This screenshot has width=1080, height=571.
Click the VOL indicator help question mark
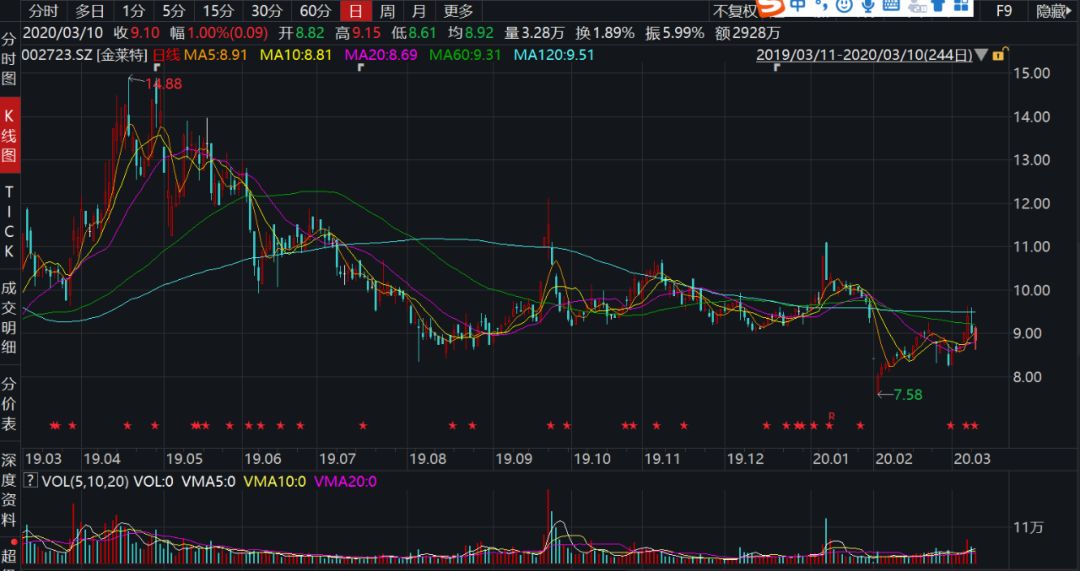point(29,482)
